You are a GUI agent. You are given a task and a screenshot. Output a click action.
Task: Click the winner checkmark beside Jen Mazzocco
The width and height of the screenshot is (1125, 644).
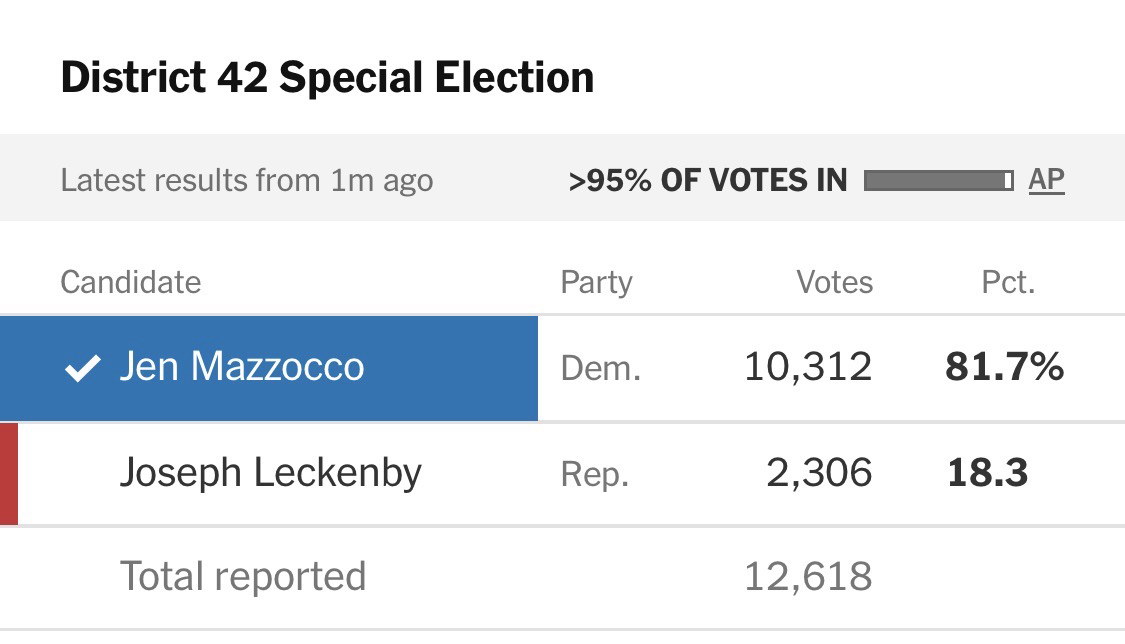pos(82,369)
